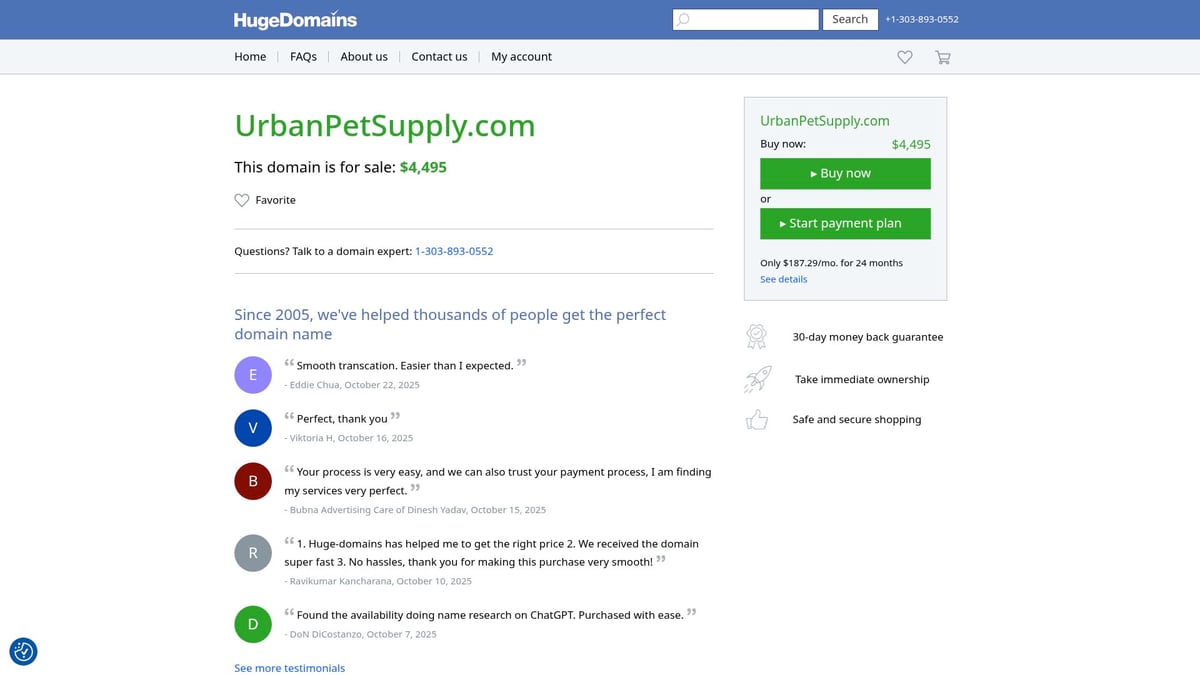The width and height of the screenshot is (1200, 675).
Task: Click the magnifying glass search icon
Action: click(x=682, y=19)
